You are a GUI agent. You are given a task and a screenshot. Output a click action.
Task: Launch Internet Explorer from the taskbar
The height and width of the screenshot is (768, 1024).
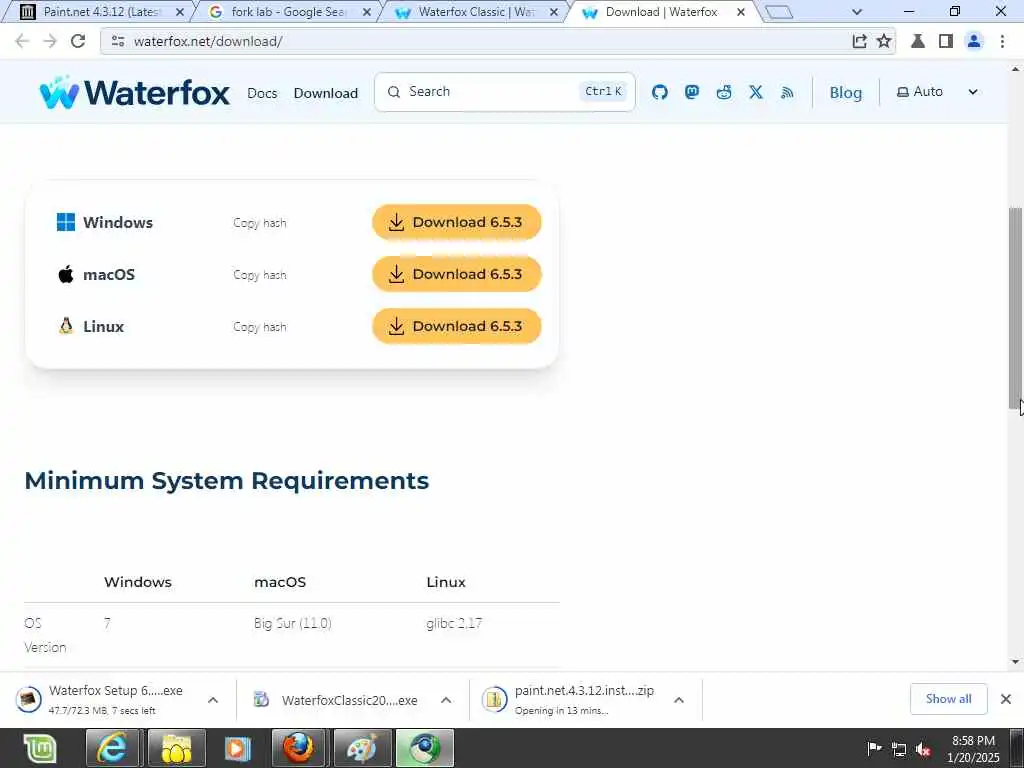(x=112, y=748)
